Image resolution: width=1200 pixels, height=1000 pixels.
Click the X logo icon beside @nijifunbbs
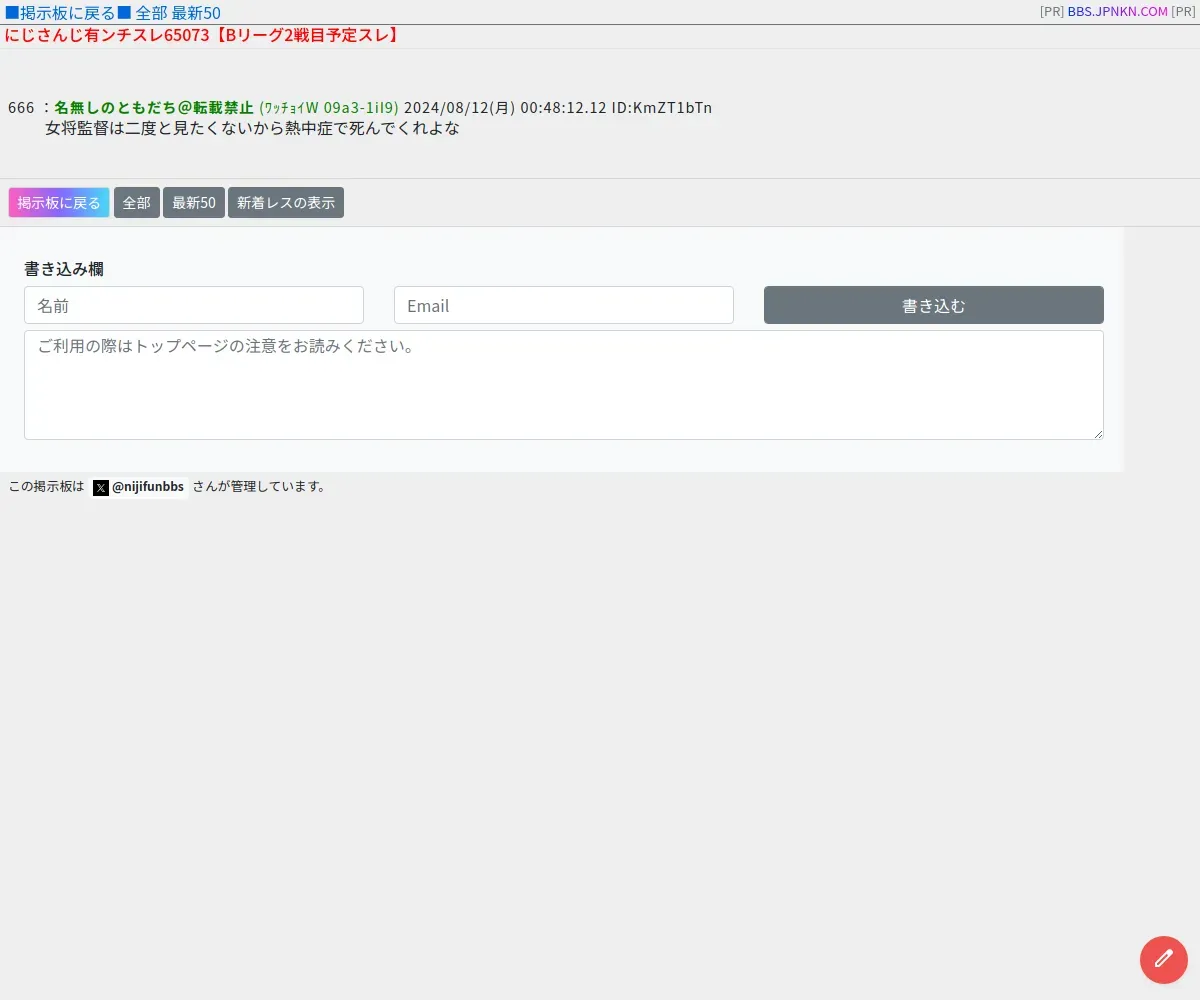point(101,488)
